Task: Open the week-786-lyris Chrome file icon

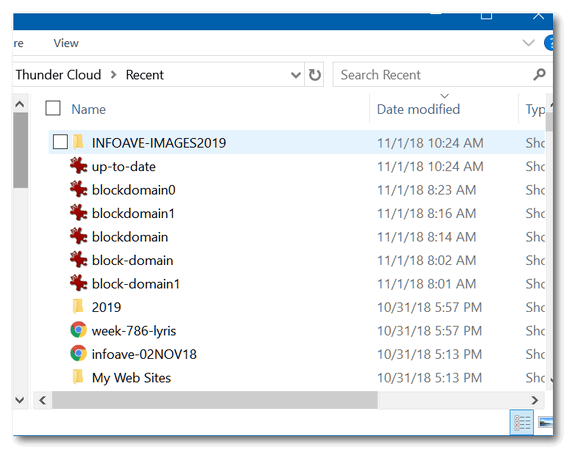Action: [x=78, y=330]
